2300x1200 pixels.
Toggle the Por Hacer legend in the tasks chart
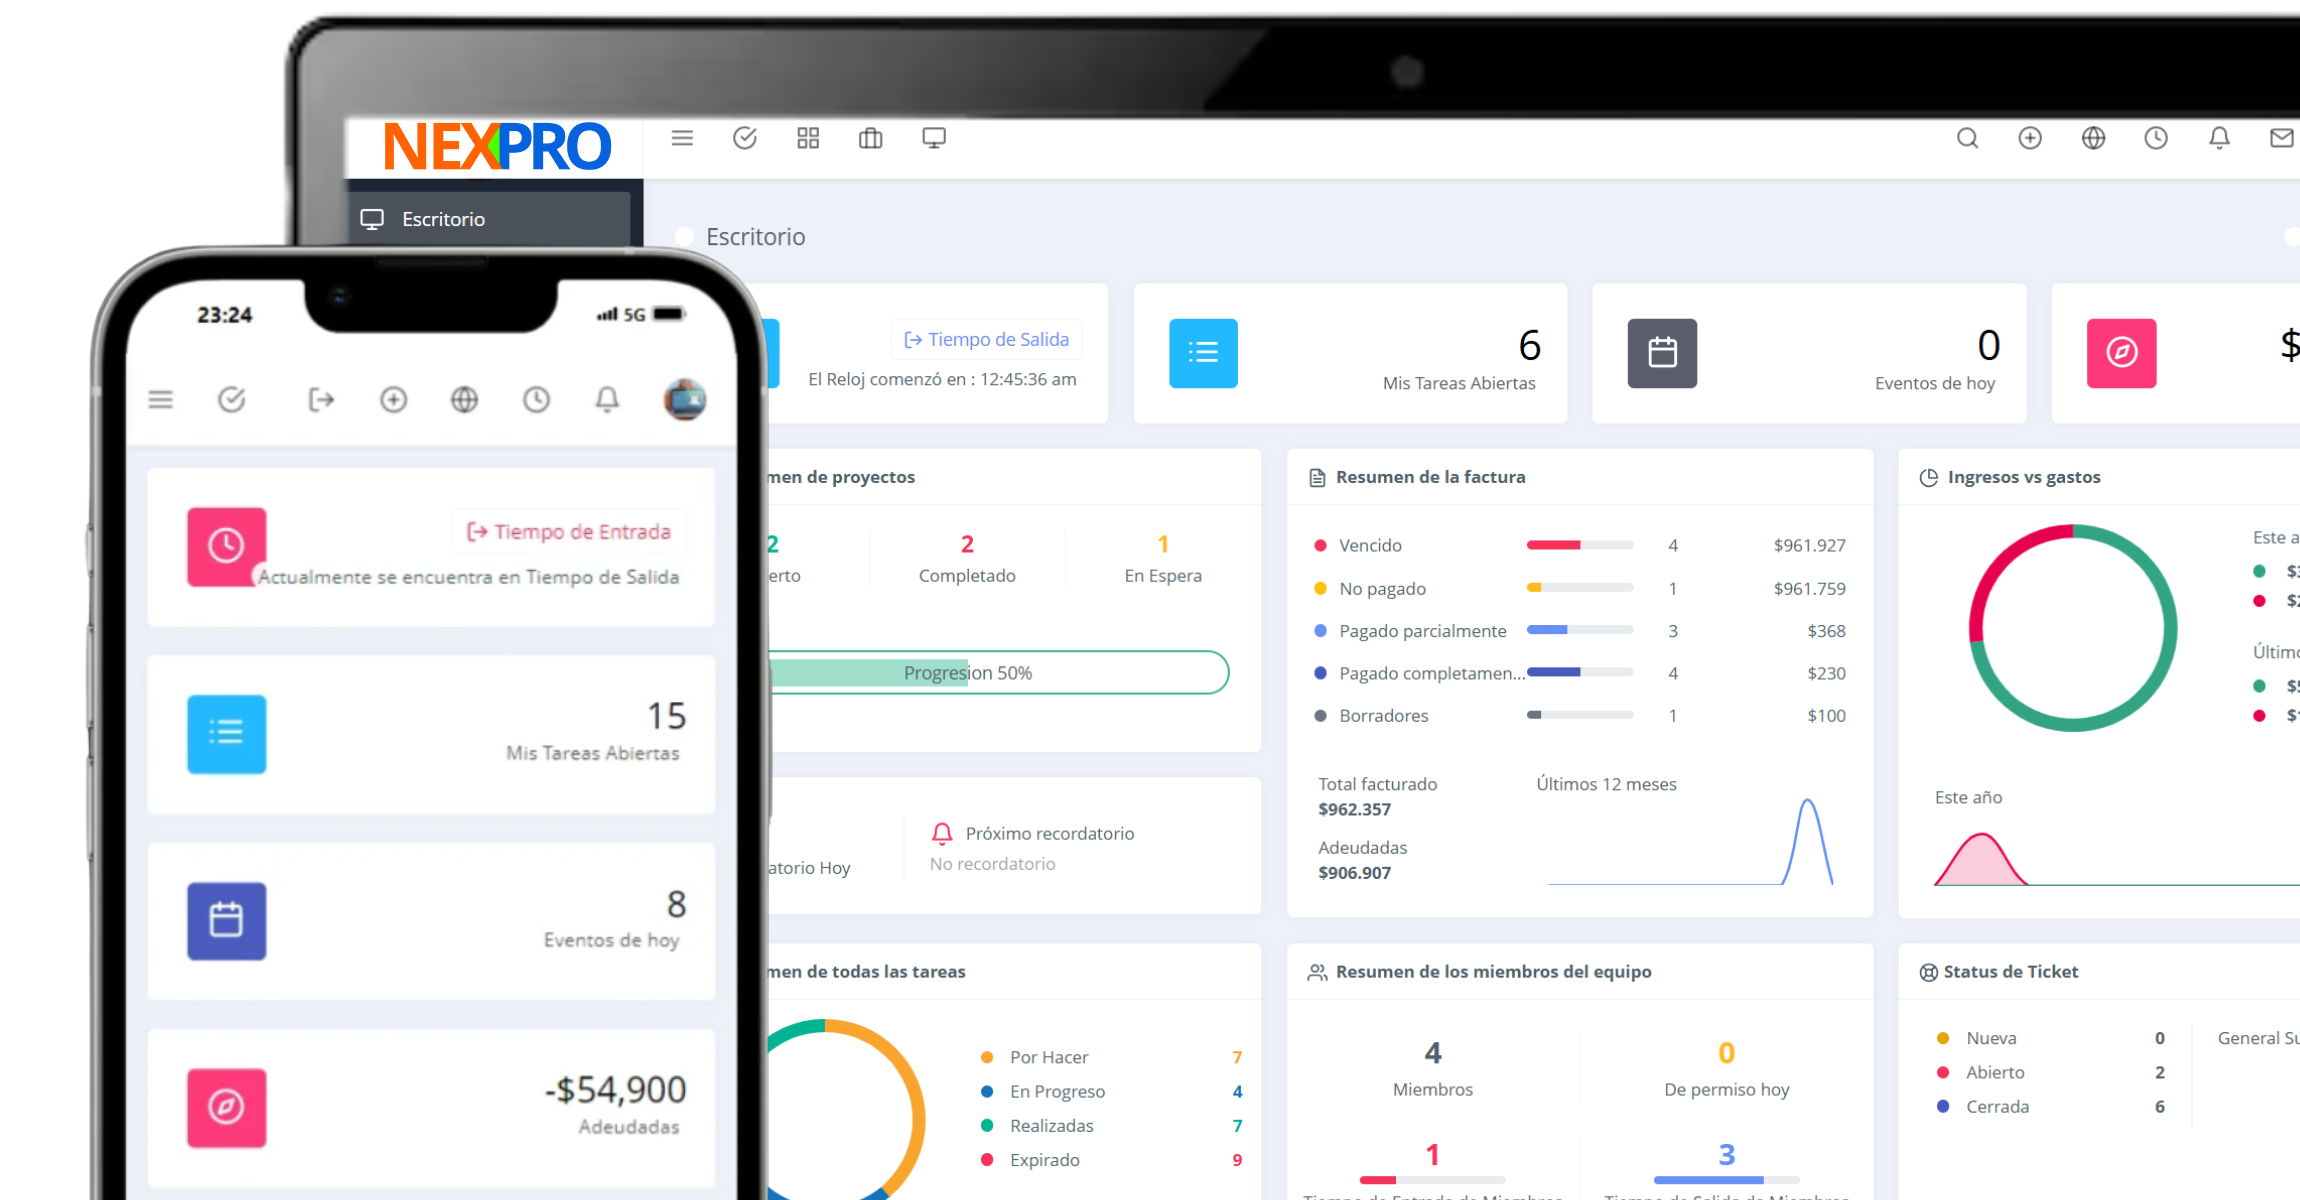coord(1047,1056)
